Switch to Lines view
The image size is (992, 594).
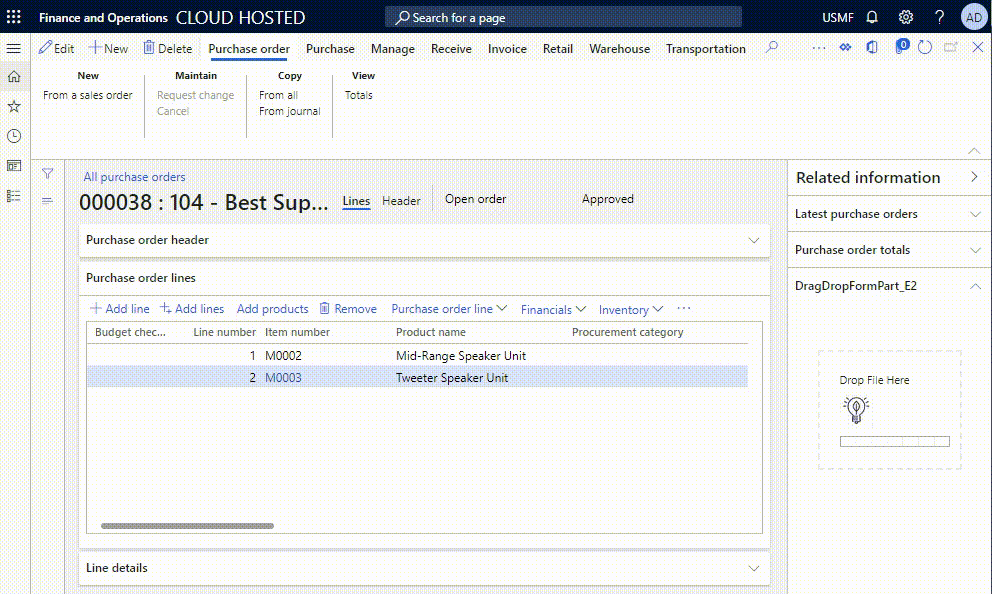[356, 201]
